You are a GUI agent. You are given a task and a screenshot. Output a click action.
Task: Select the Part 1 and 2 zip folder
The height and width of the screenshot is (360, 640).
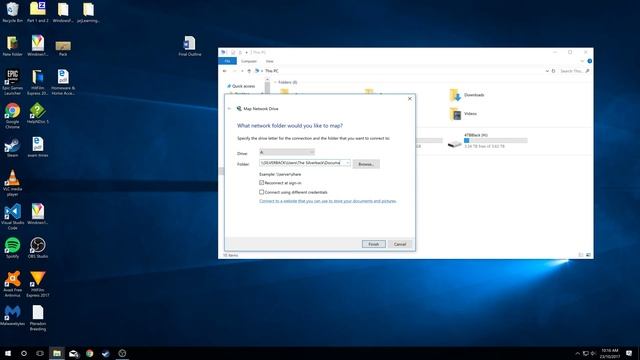point(38,12)
